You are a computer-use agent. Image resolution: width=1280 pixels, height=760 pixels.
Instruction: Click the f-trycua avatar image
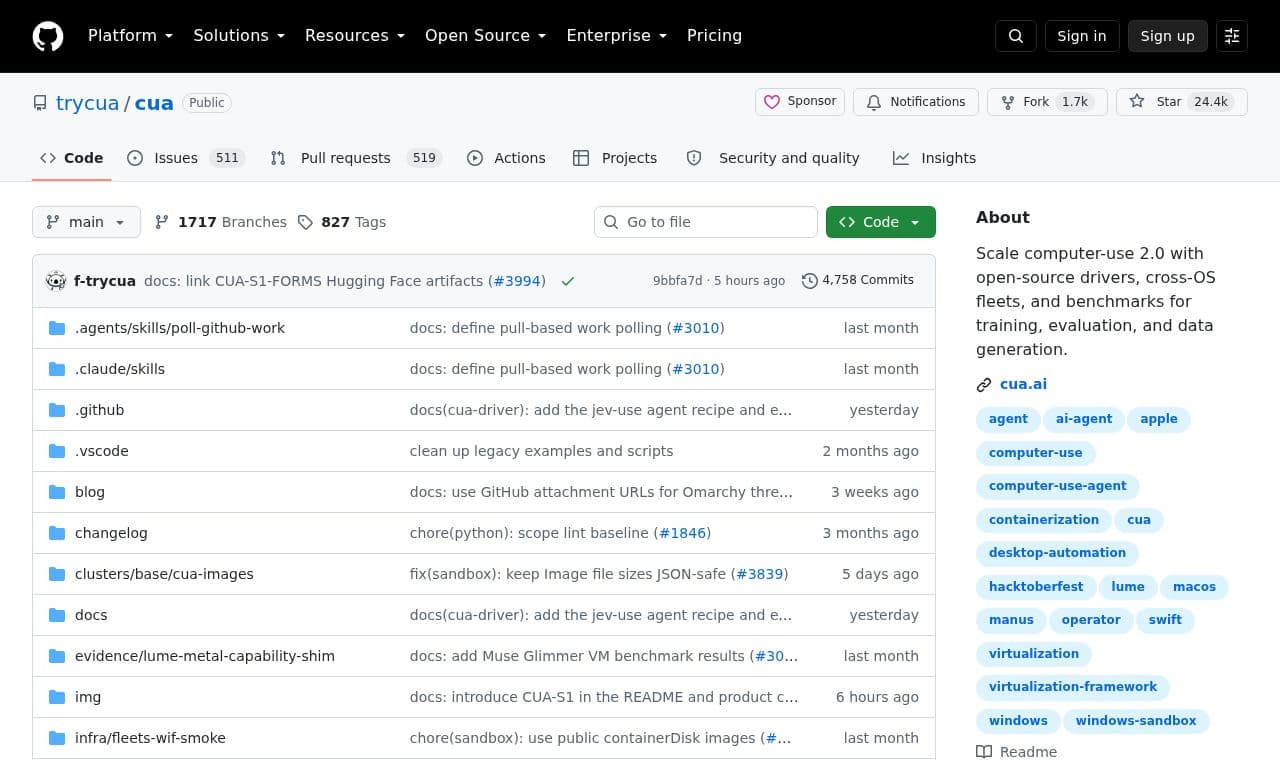[x=56, y=281]
